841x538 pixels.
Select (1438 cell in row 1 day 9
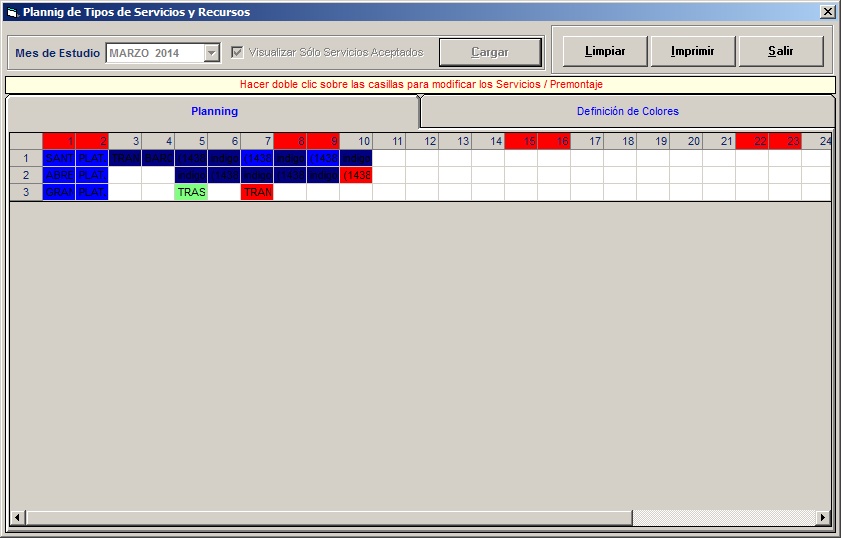point(323,158)
